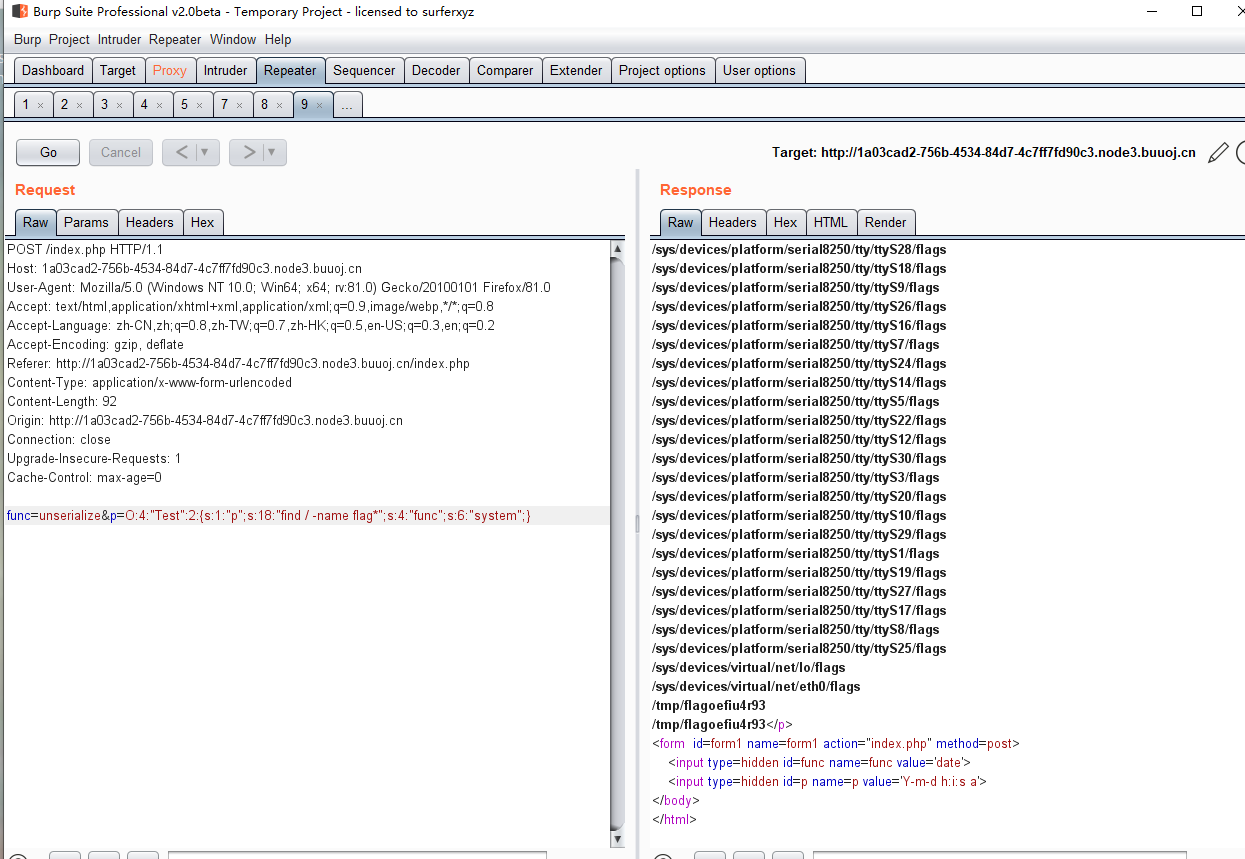The height and width of the screenshot is (859, 1245).
Task: Select the Repeater tool tab
Action: (x=290, y=71)
